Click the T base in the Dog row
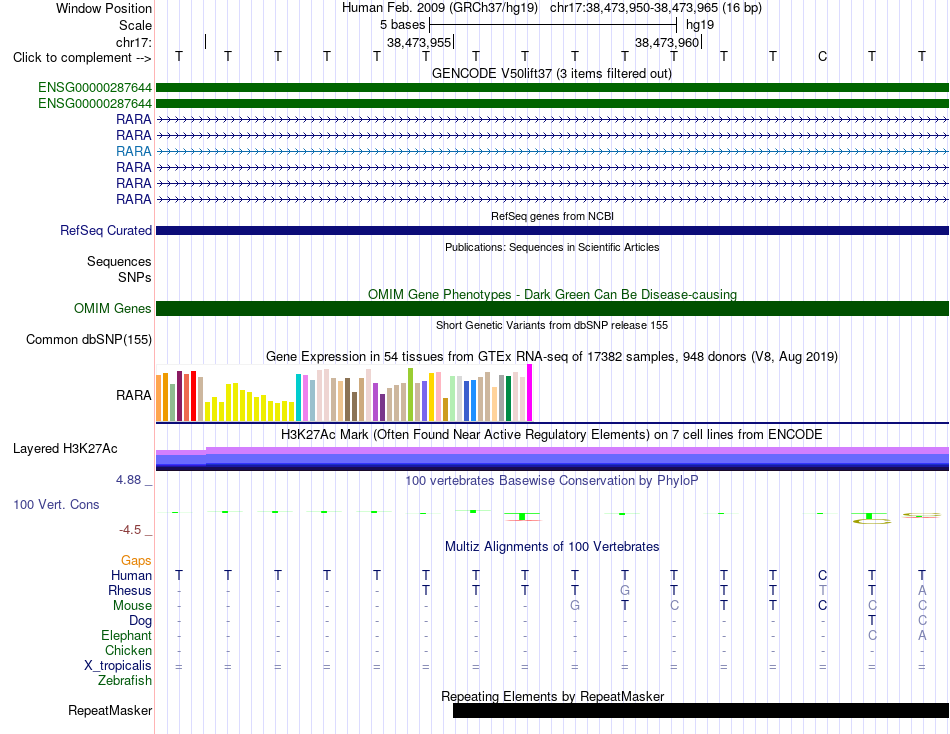Viewport: 950px width, 734px height. pos(872,620)
